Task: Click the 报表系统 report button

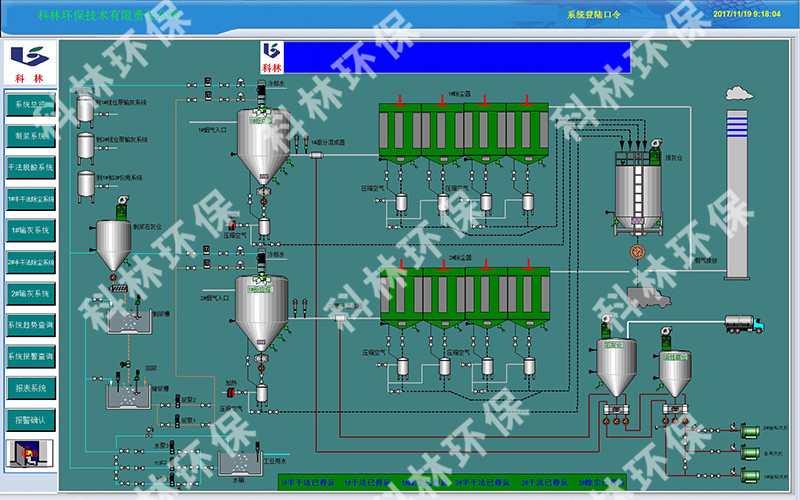Action: 30,388
